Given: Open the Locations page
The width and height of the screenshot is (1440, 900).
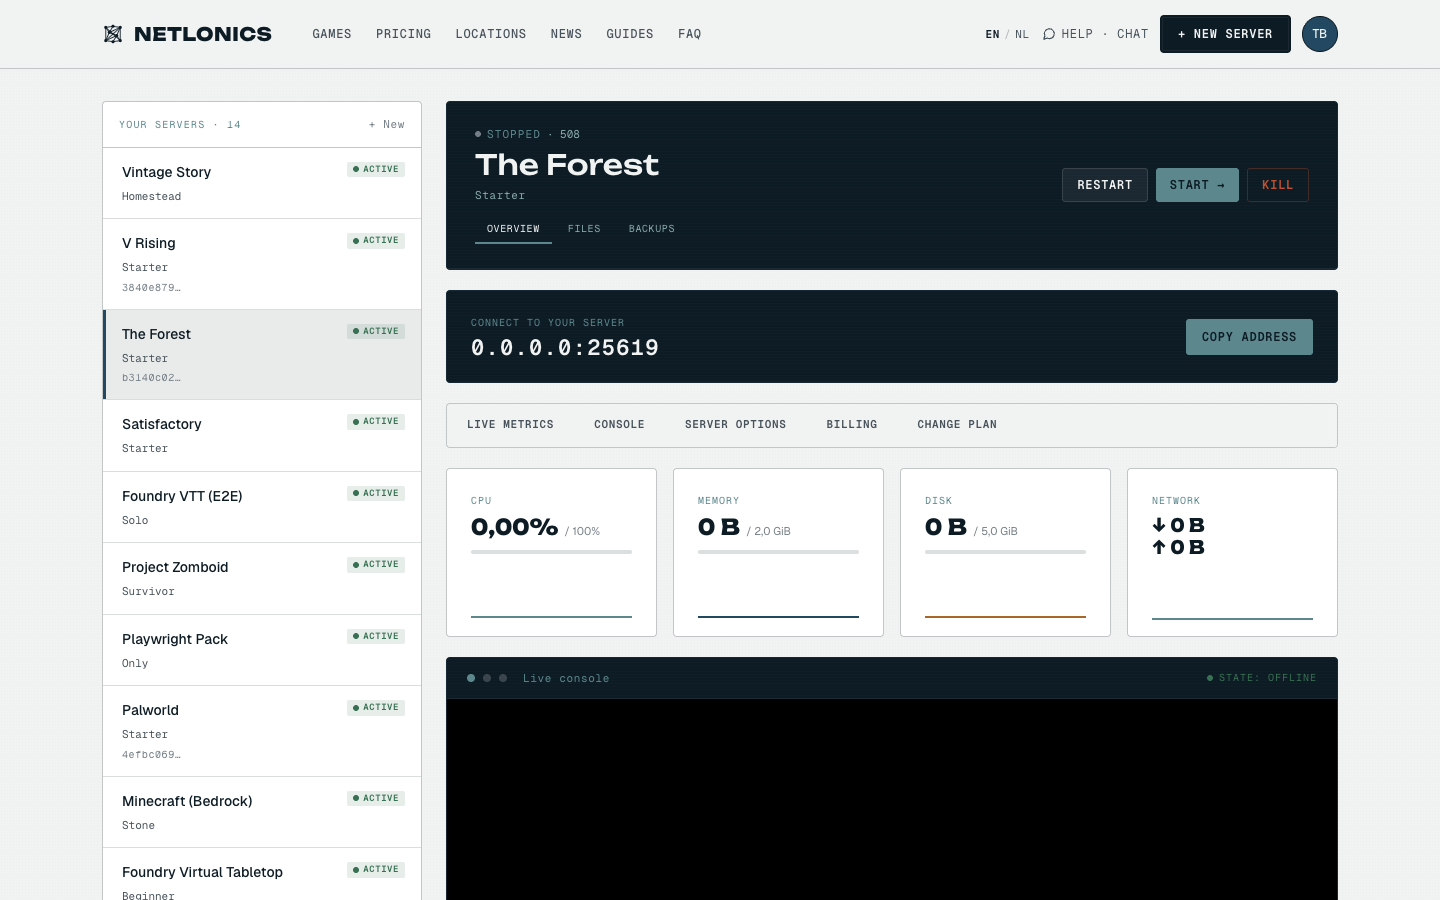Looking at the screenshot, I should pos(491,34).
